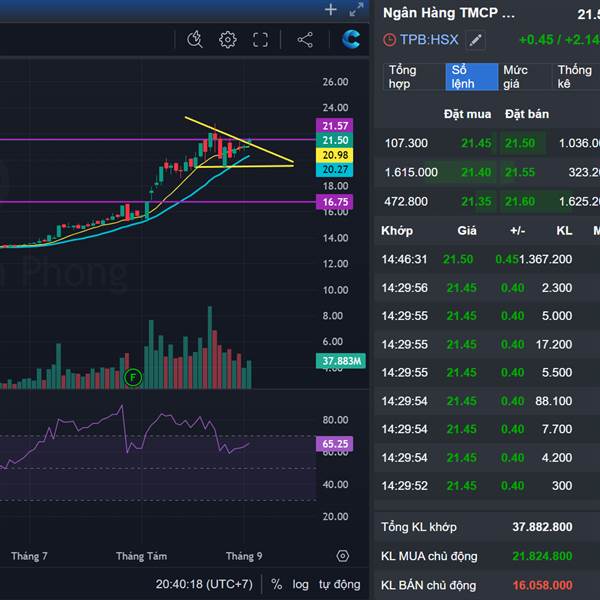600x600 pixels.
Task: Click the KL column header
Action: click(564, 231)
